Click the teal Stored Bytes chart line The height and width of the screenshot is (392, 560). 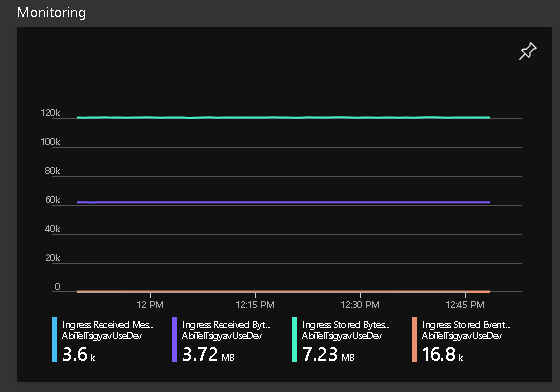[283, 117]
